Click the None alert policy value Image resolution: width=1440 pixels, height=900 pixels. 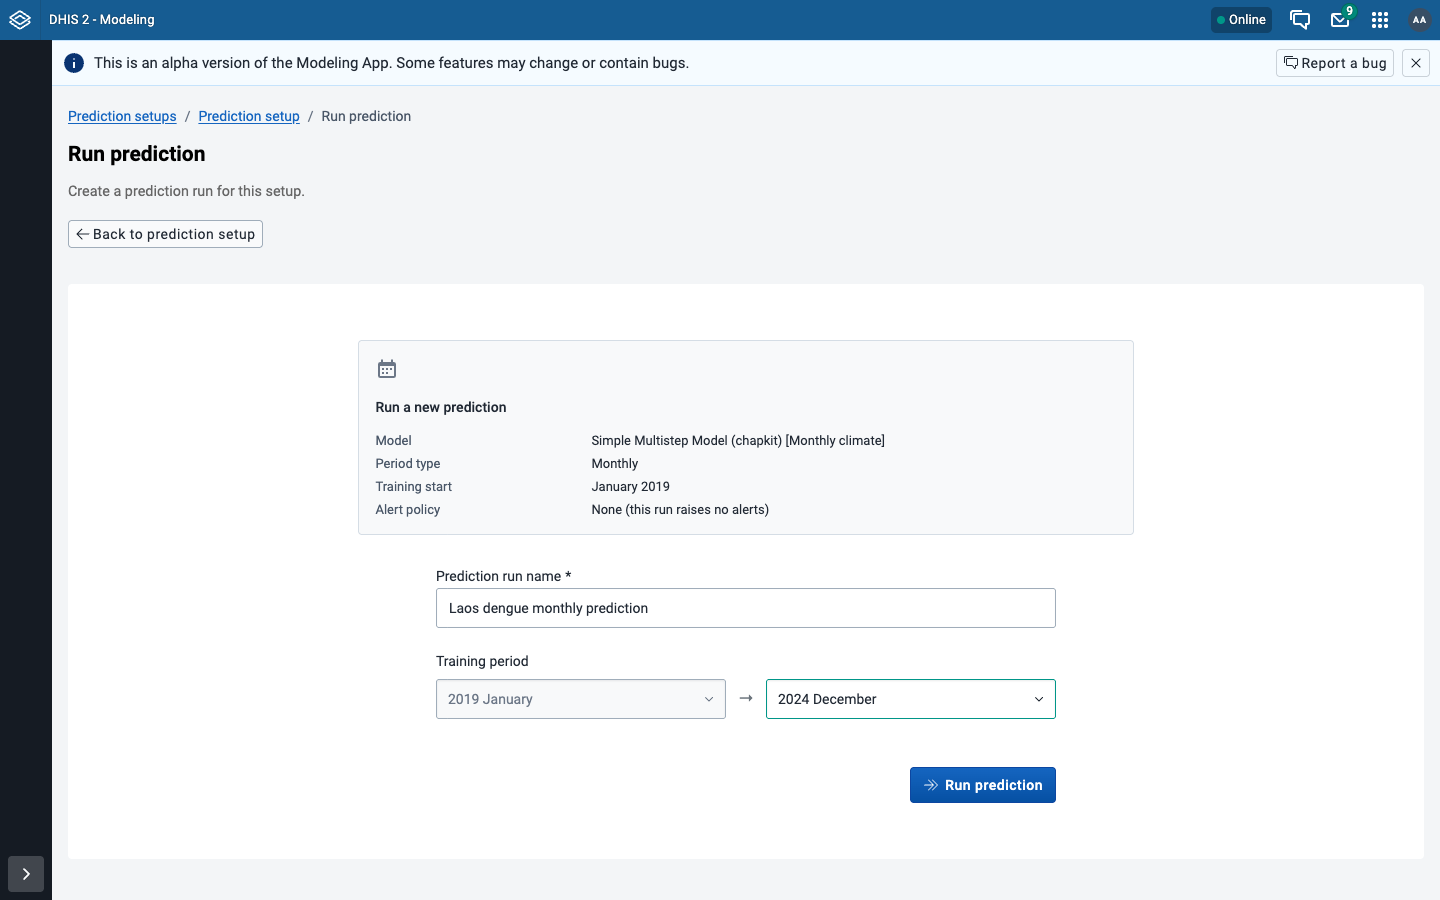(680, 509)
